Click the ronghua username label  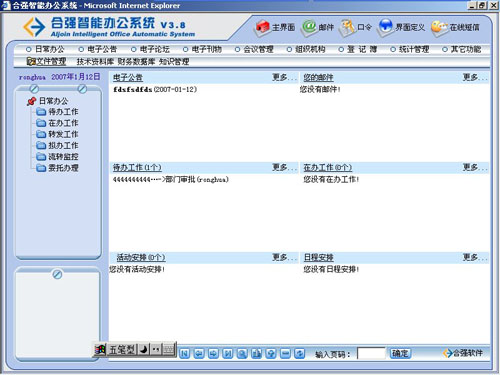coord(32,77)
